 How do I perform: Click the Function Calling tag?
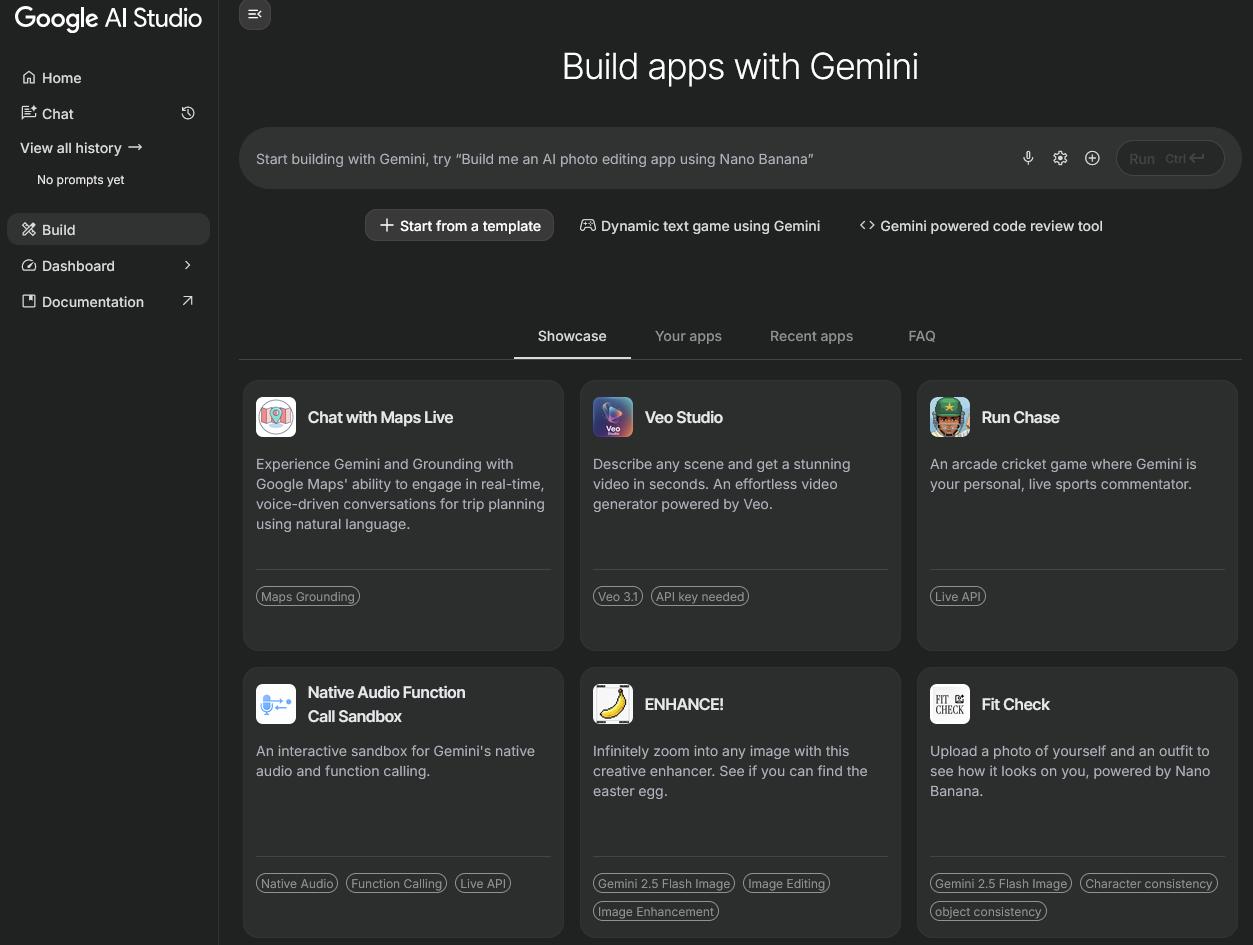click(396, 884)
